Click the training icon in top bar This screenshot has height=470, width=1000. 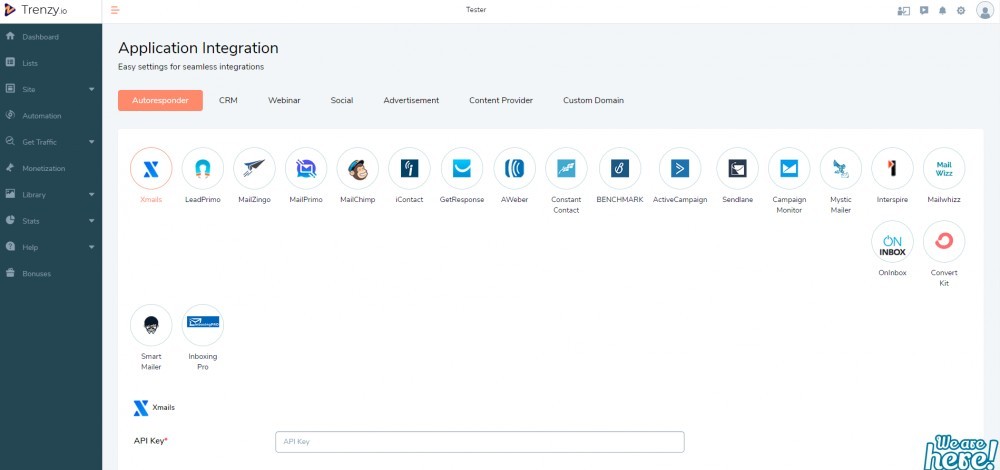903,11
